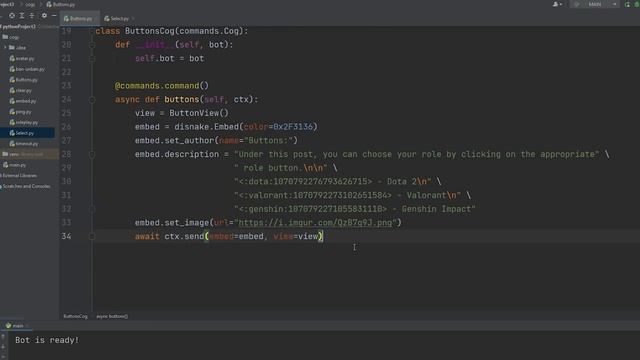
Task: Toggle code fold marker on line 34
Action: (x=92, y=236)
